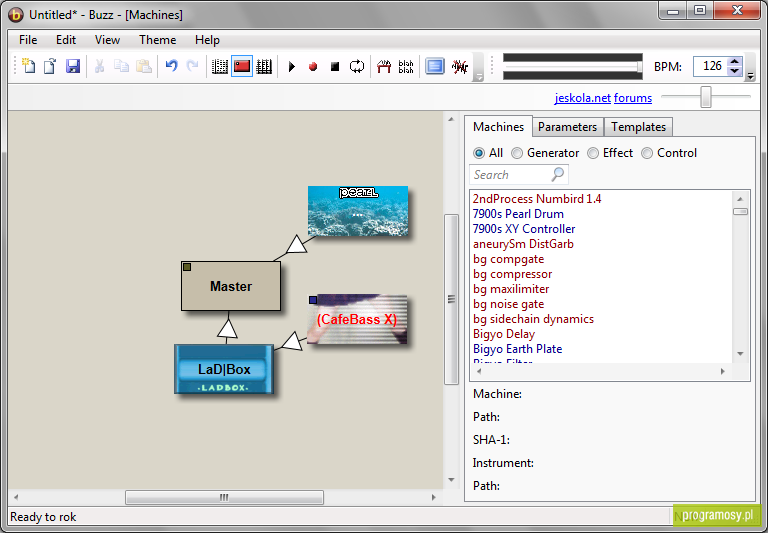Open the jeskola.net link
This screenshot has width=768, height=533.
coord(582,98)
